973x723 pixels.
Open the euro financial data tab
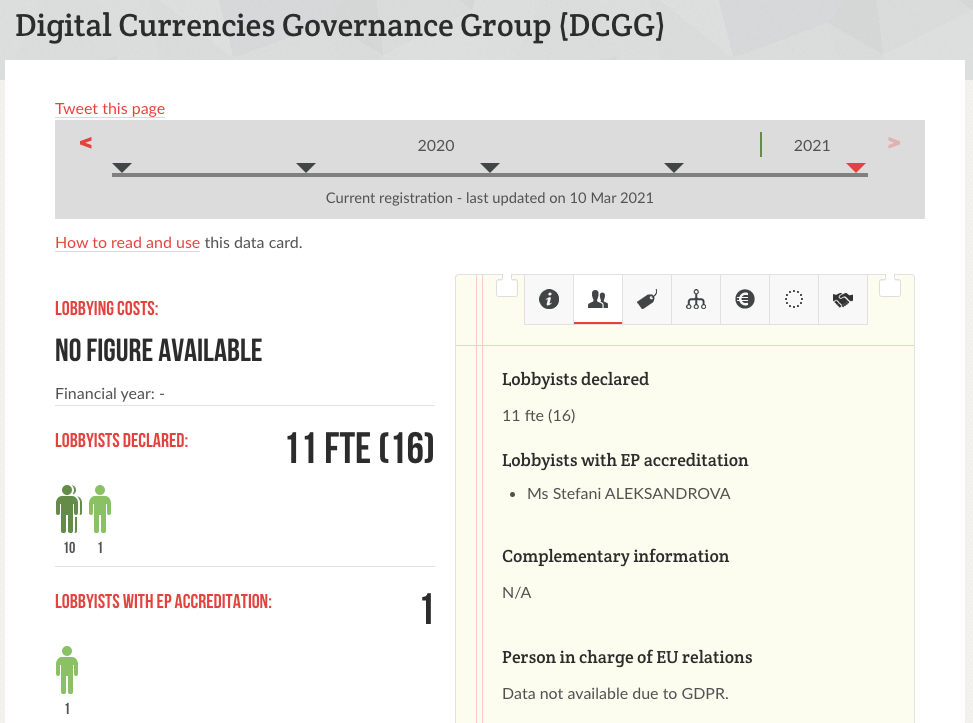[x=745, y=299]
